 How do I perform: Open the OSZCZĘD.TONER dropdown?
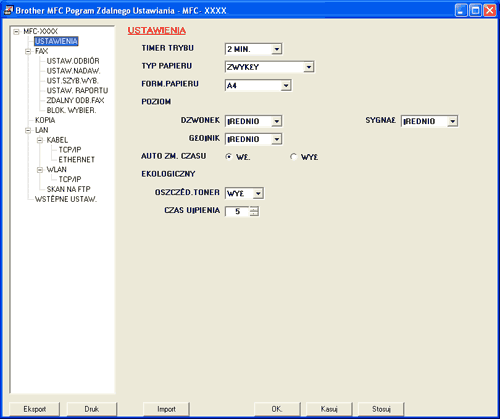258,193
